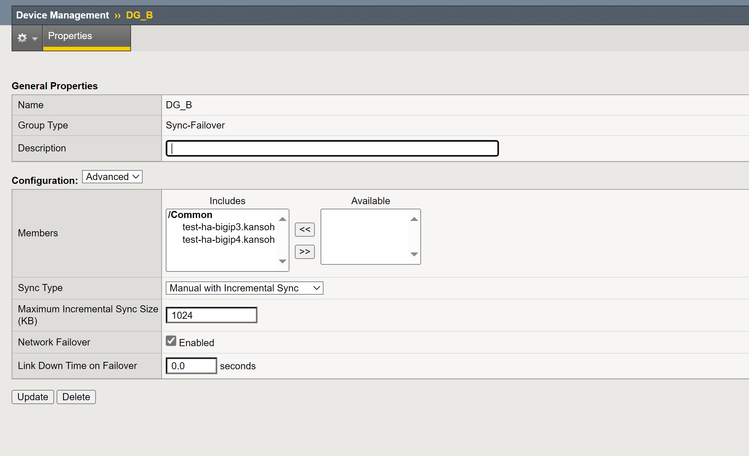The image size is (749, 456).
Task: Click the Includes column heading
Action: (x=227, y=201)
